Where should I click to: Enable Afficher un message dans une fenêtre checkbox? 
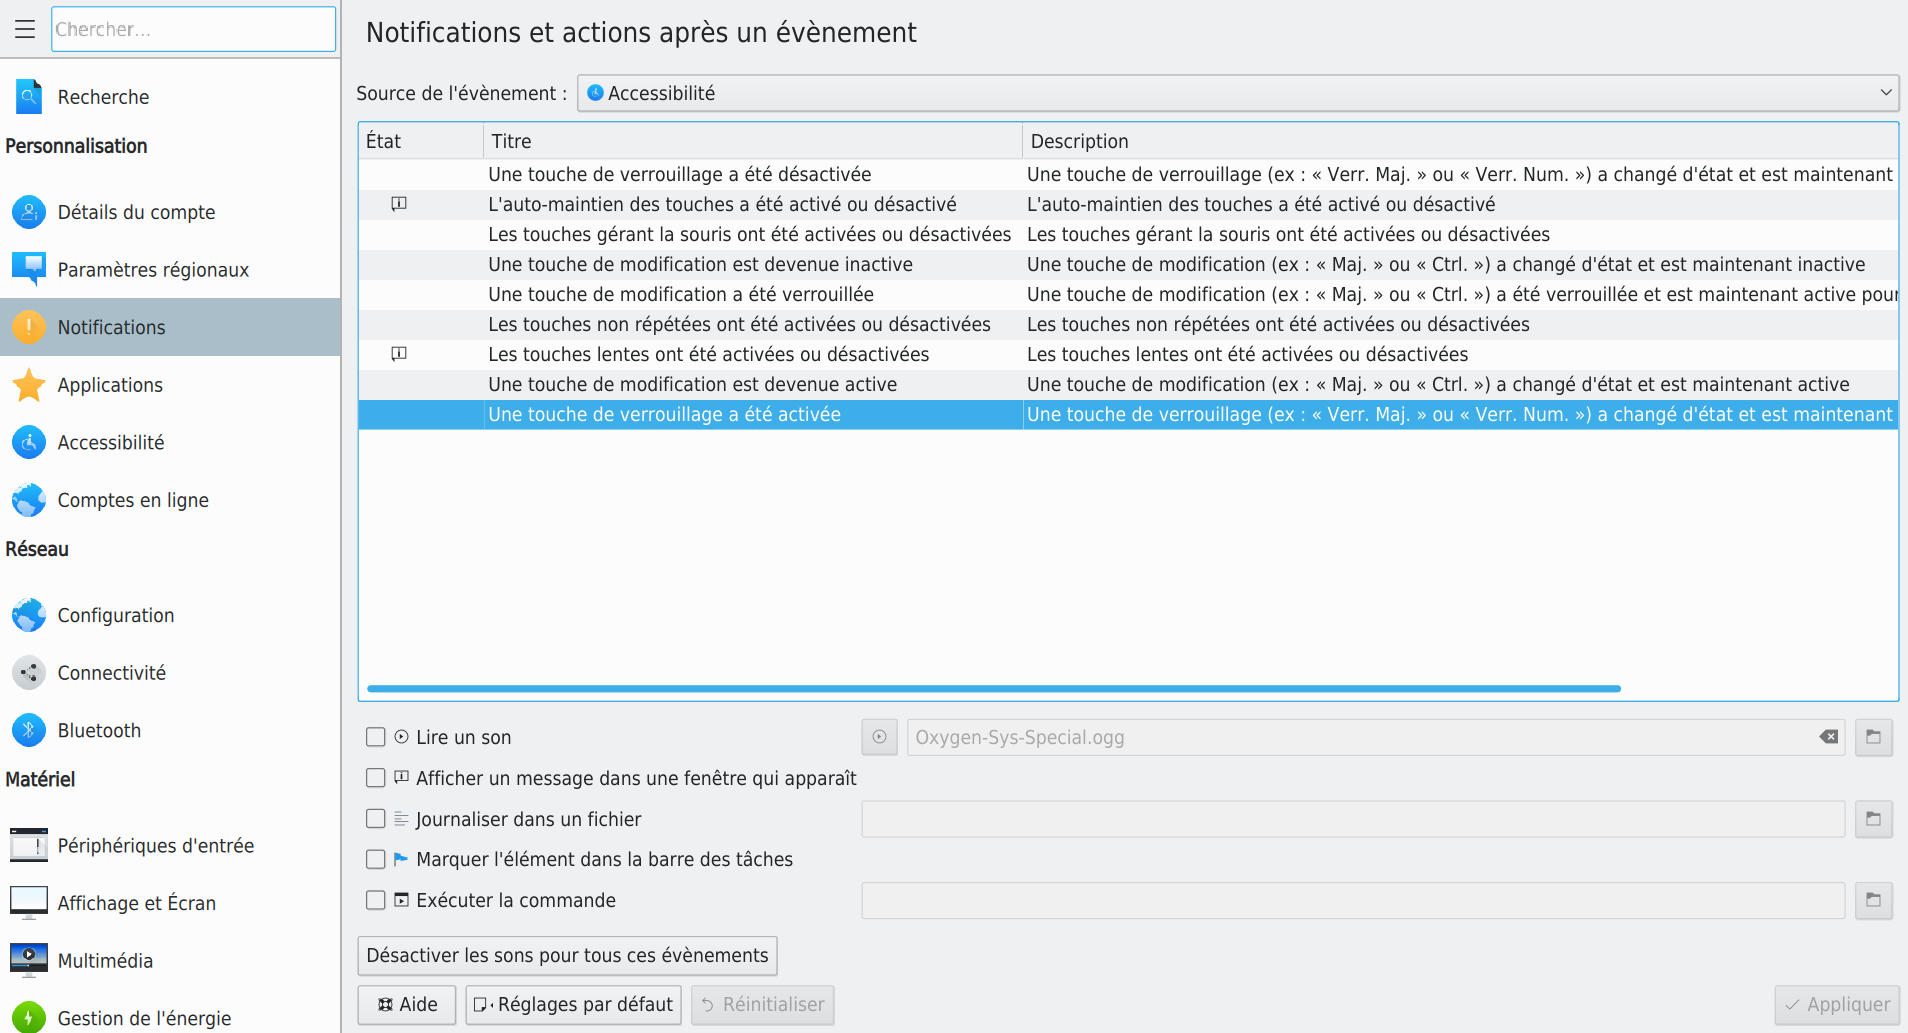tap(376, 778)
